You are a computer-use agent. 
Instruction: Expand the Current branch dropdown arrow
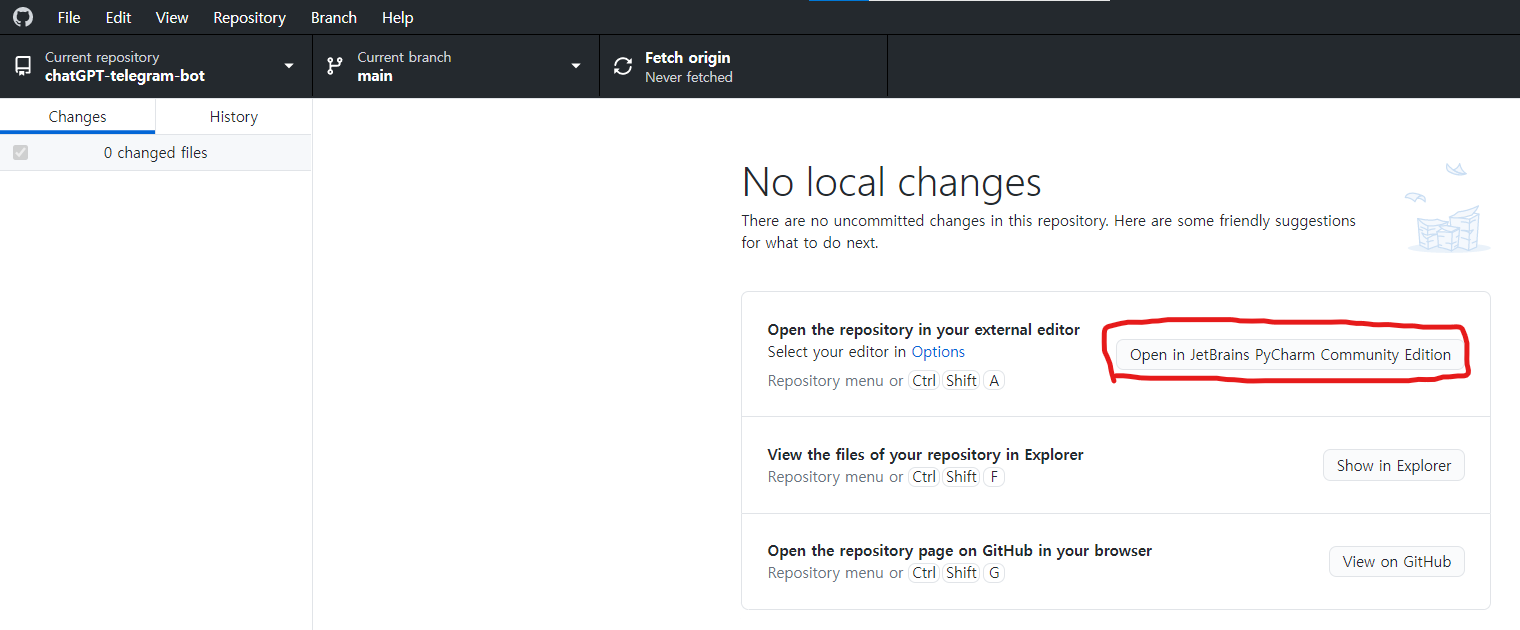pyautogui.click(x=576, y=66)
